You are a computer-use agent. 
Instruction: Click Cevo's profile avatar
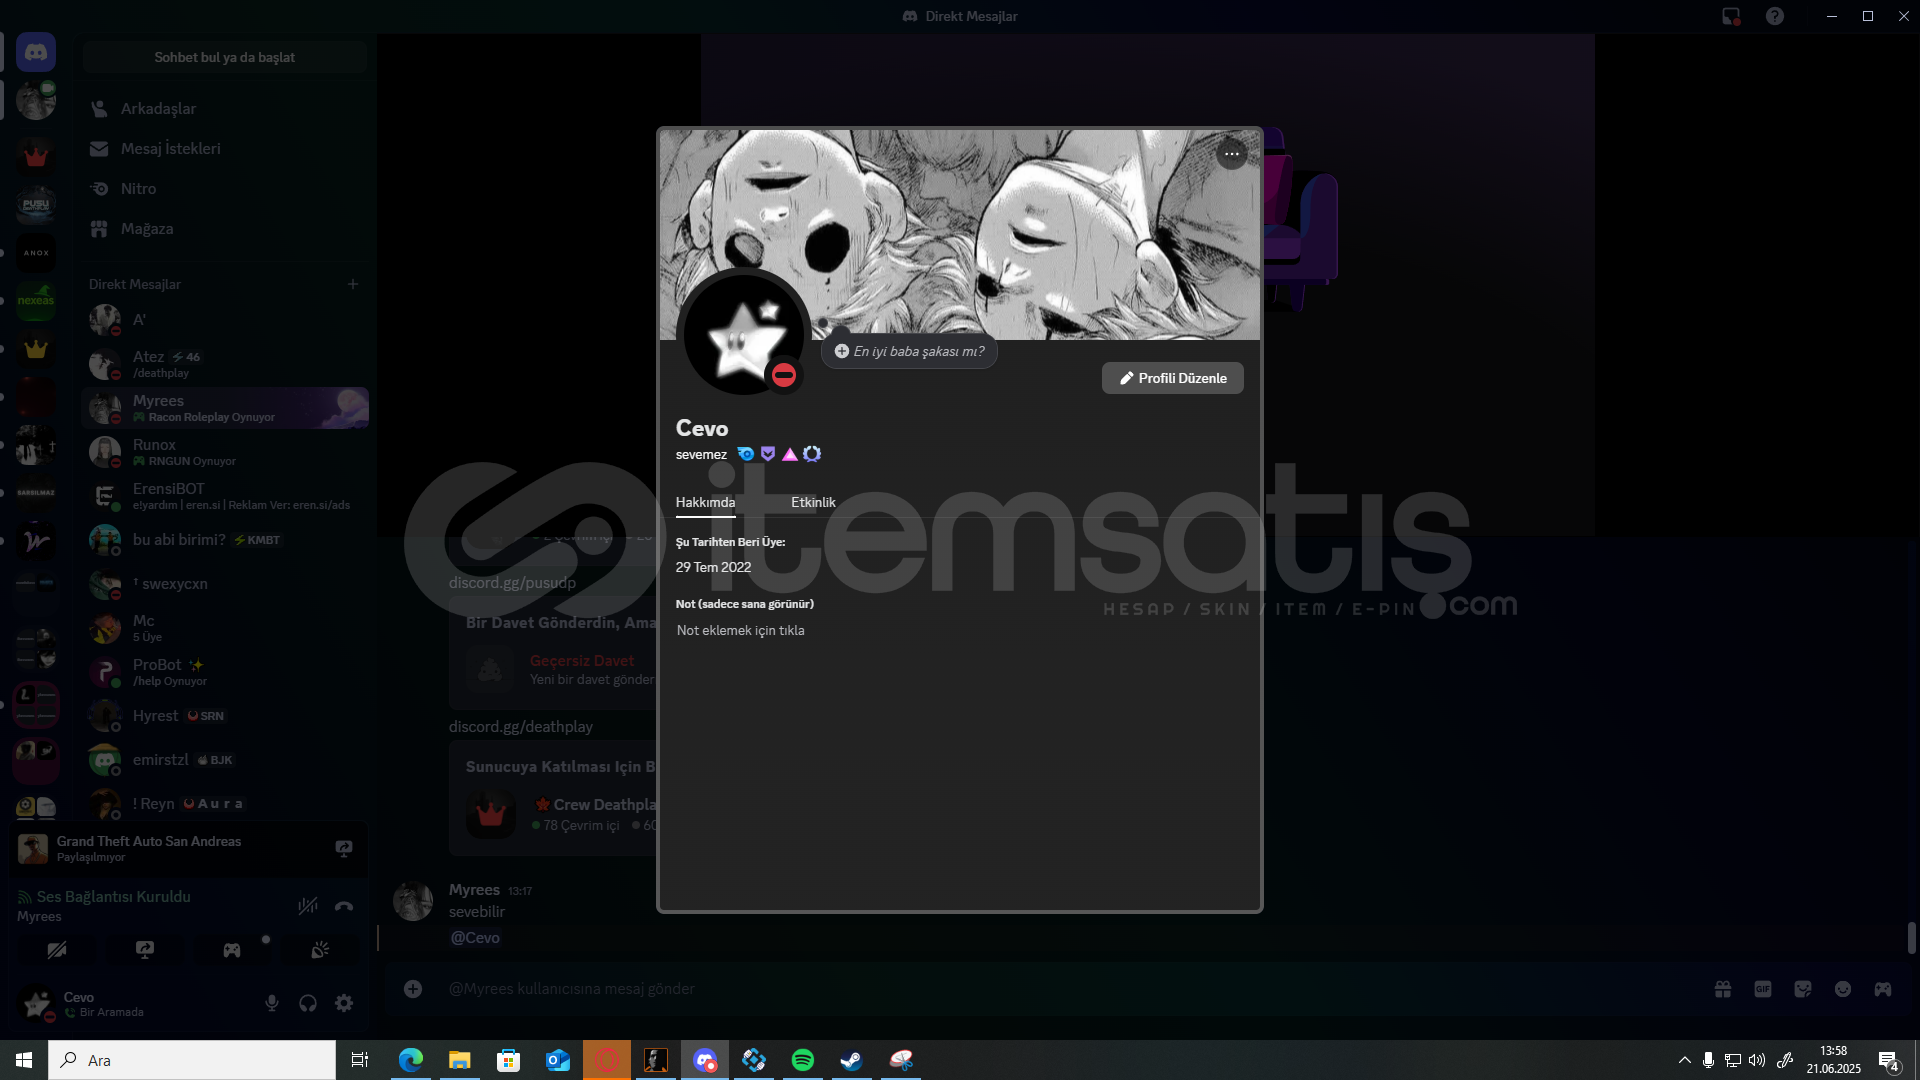(x=744, y=336)
